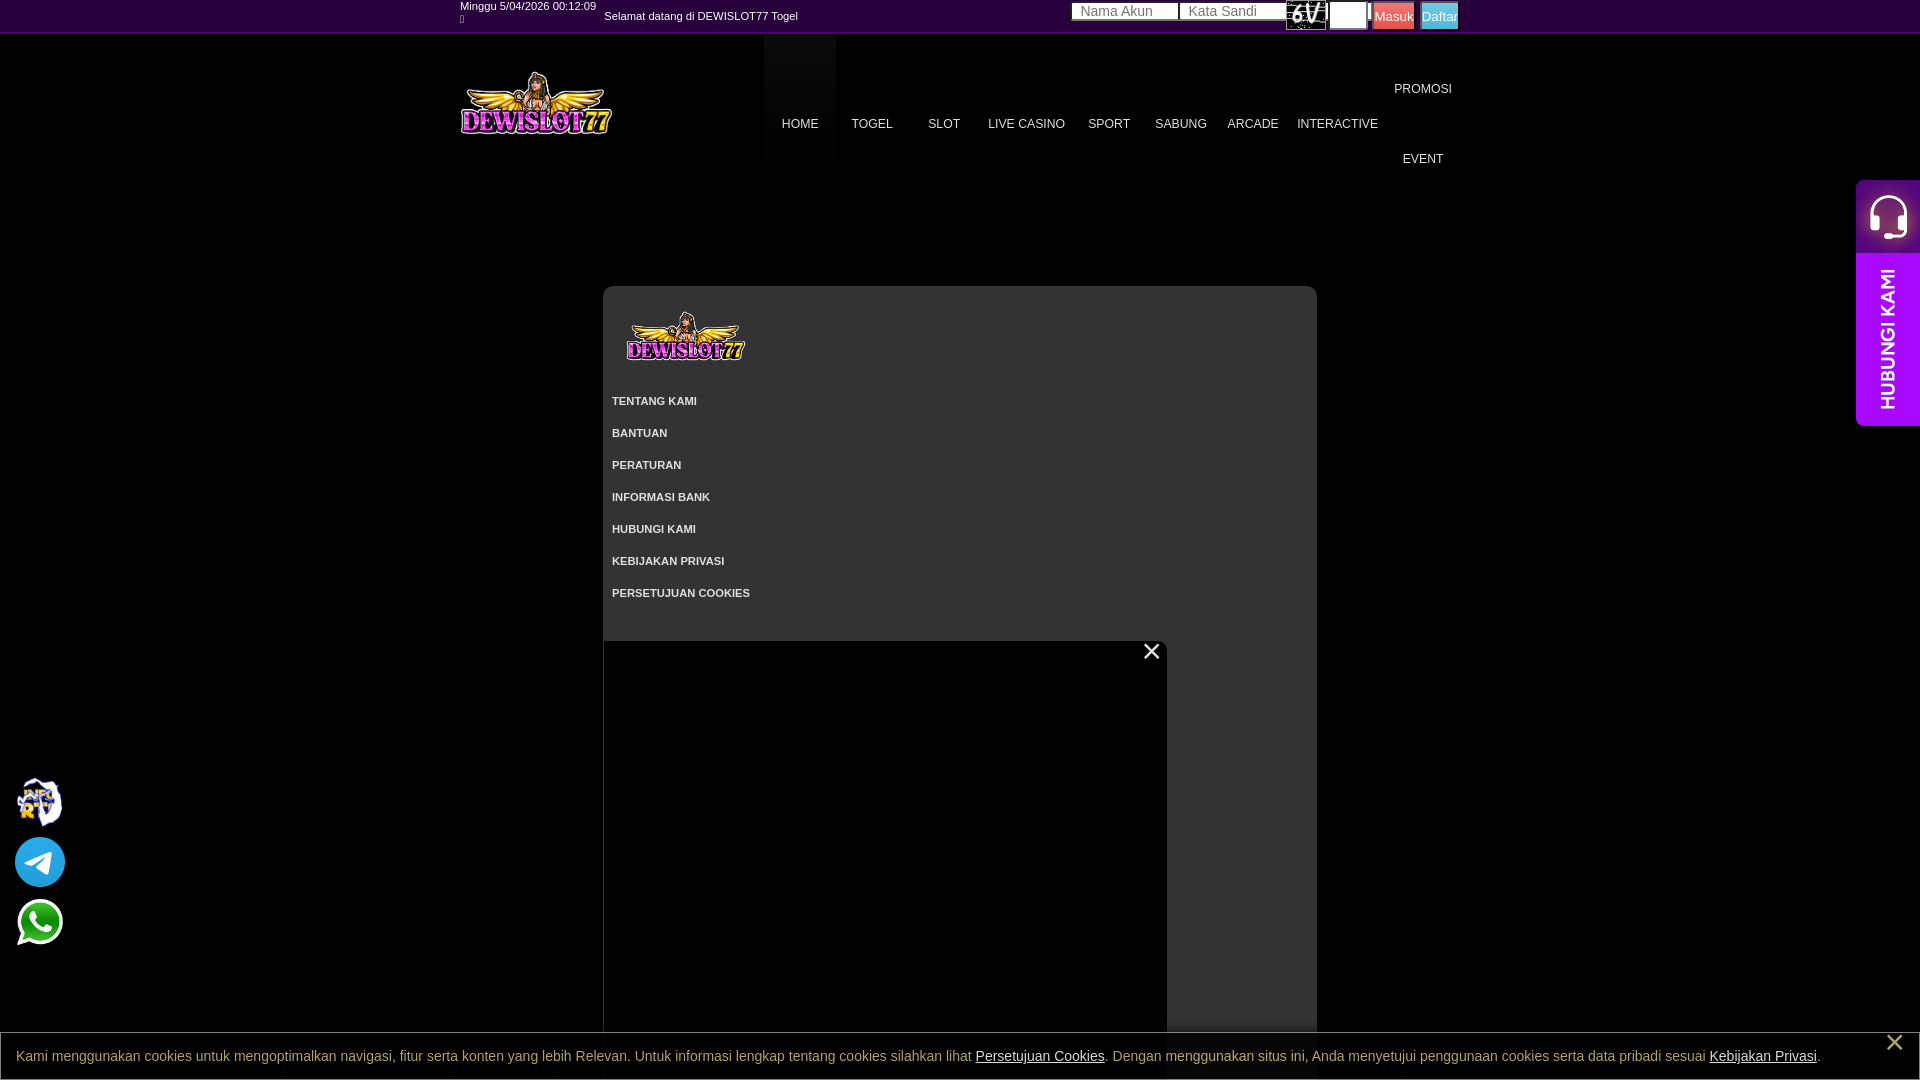Click the Daftar register button
The height and width of the screenshot is (1080, 1920).
[1439, 16]
